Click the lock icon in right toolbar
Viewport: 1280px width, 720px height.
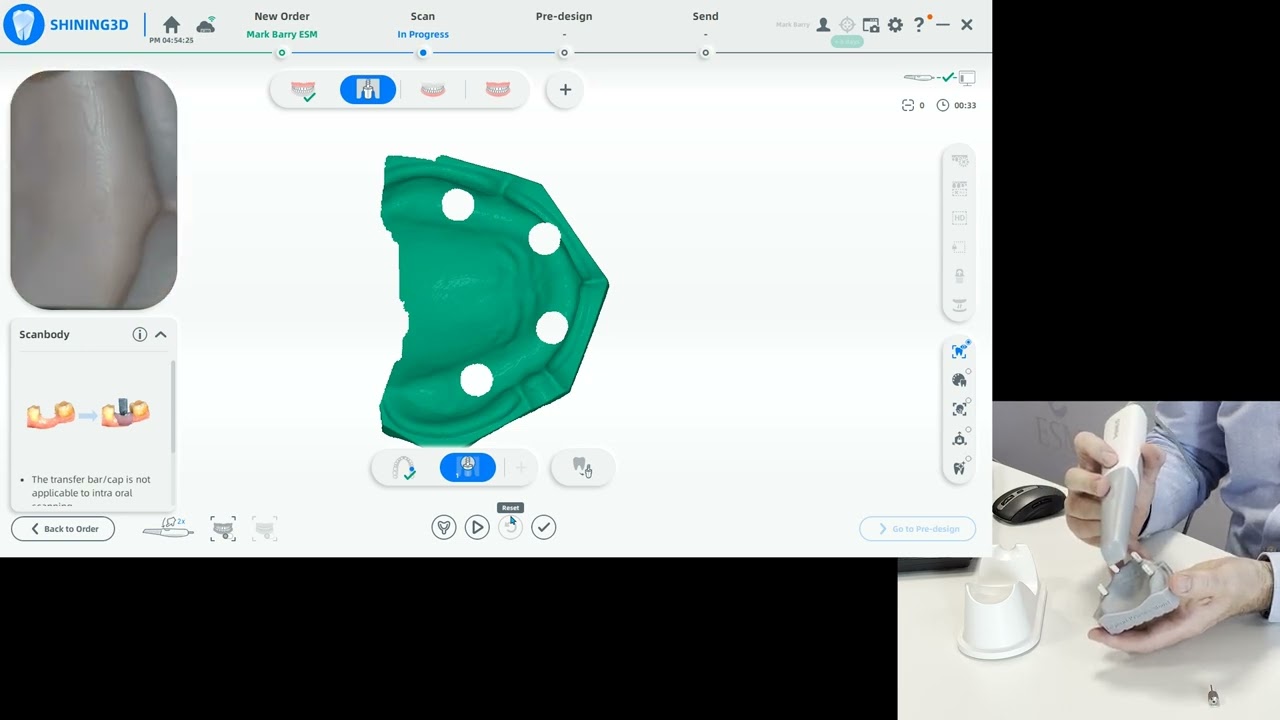[960, 276]
